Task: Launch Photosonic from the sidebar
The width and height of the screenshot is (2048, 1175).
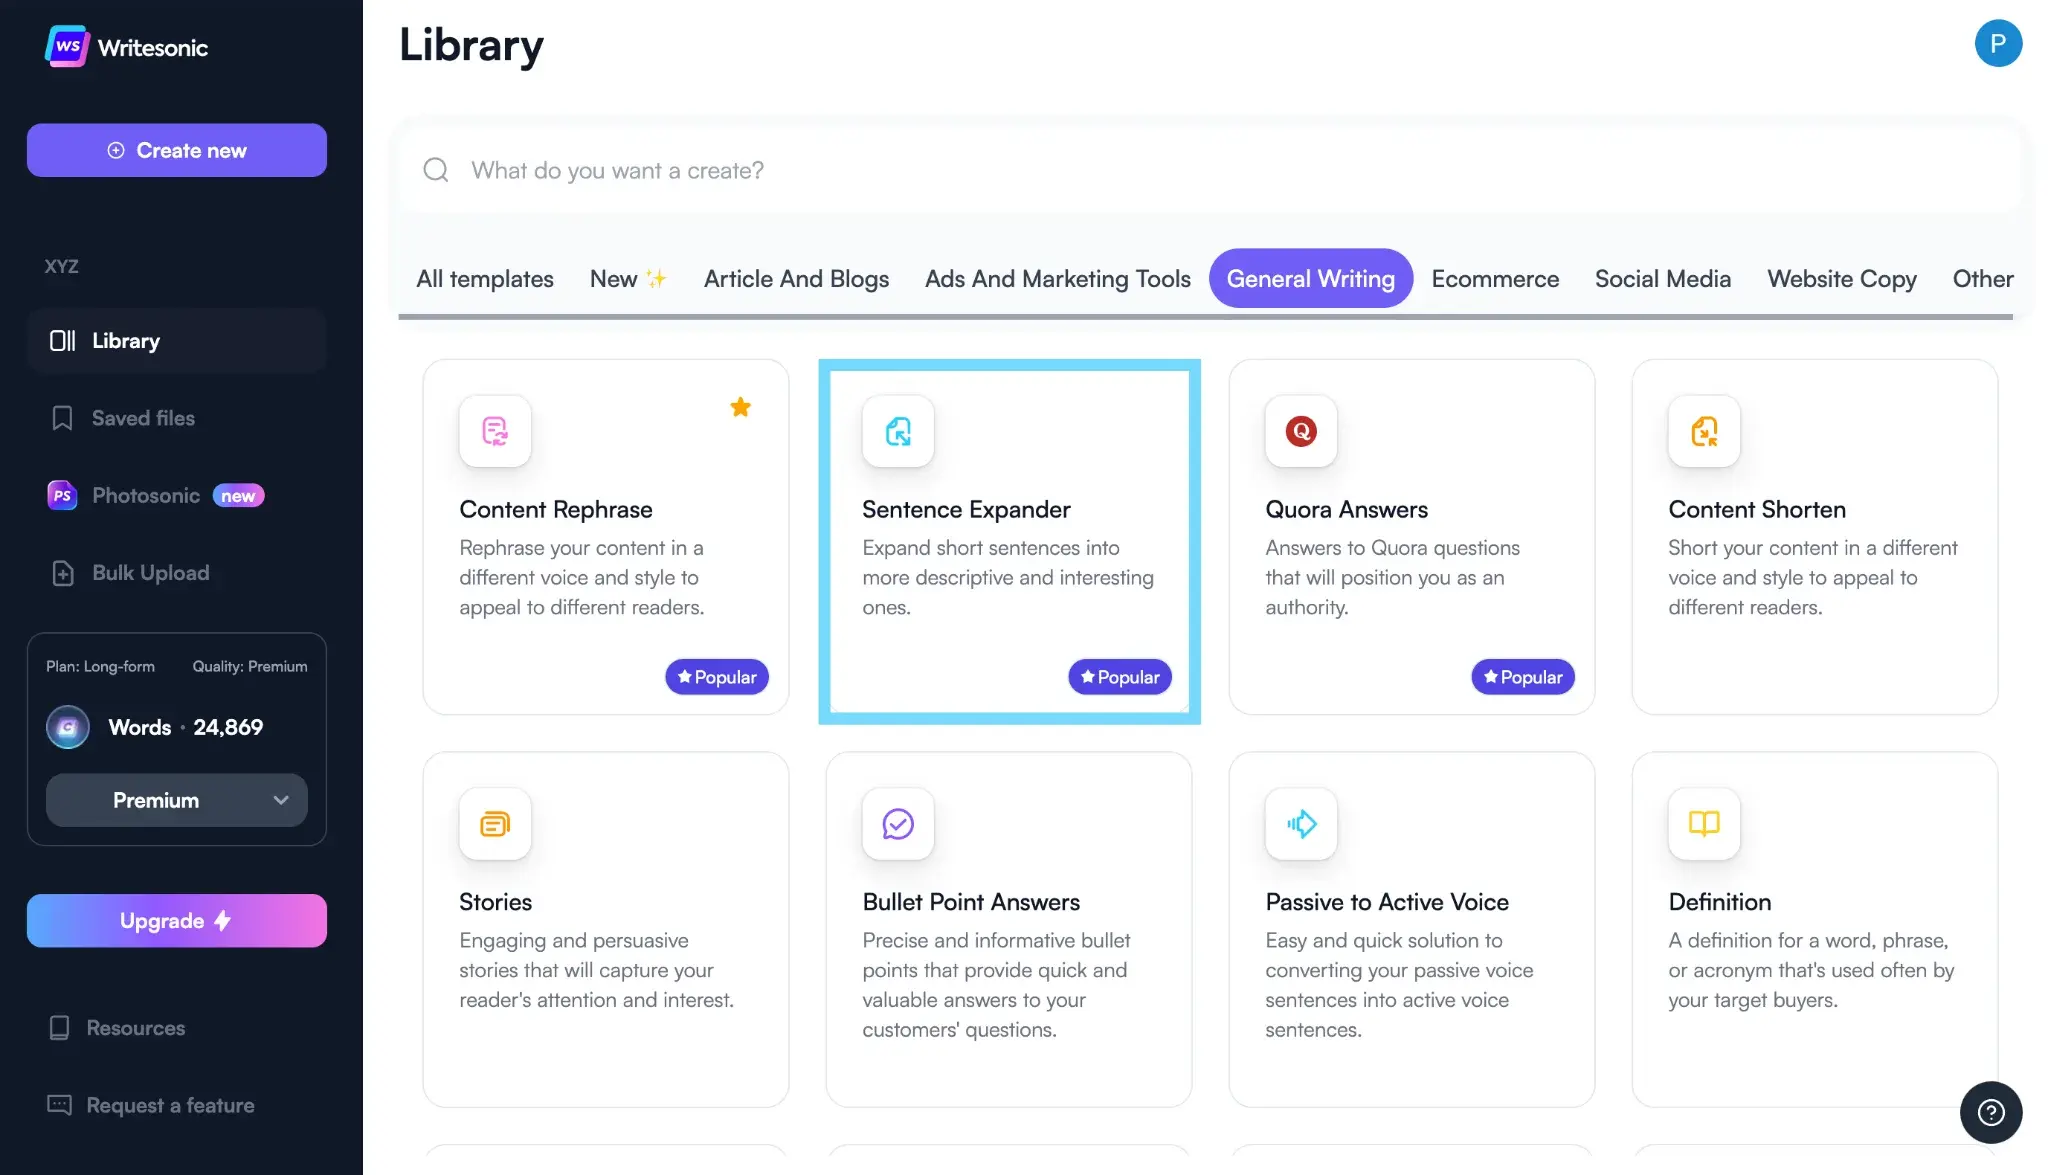Action: pos(147,495)
